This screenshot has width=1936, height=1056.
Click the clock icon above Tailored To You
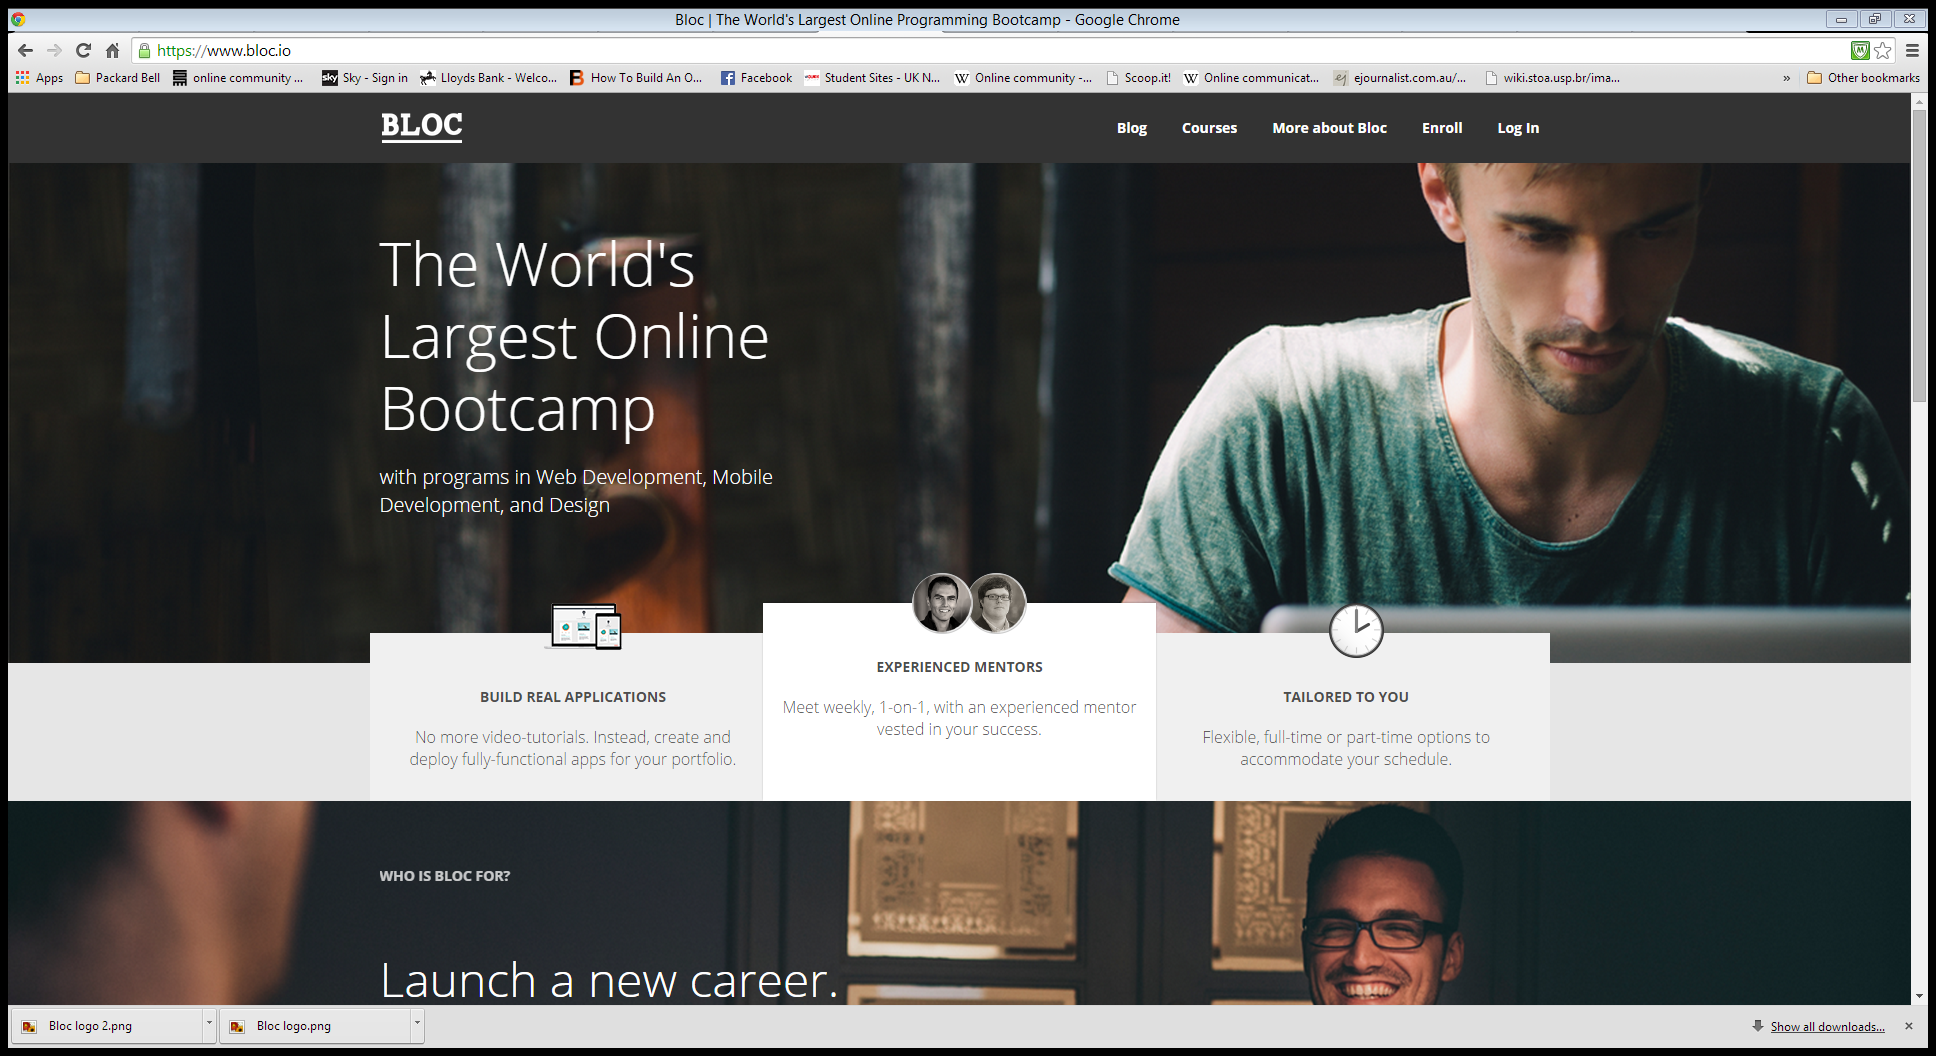coord(1355,630)
